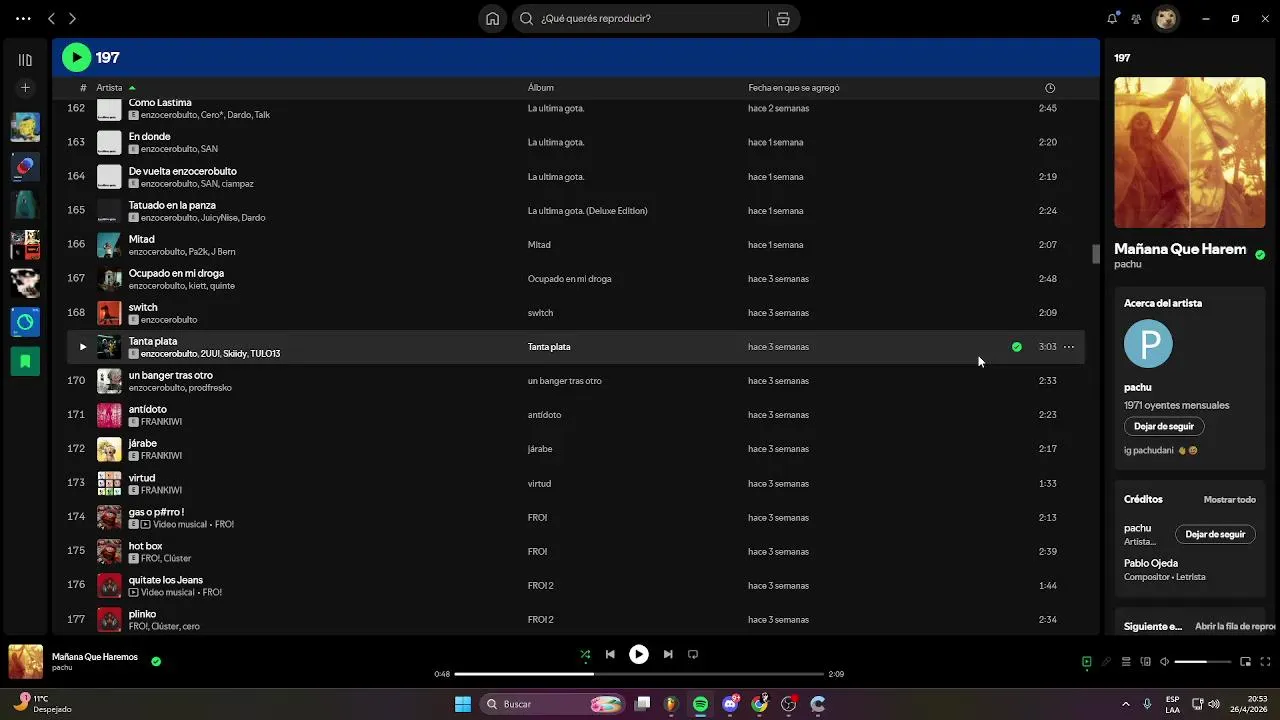The width and height of the screenshot is (1280, 720).
Task: Select the track 'Como Lastima'
Action: point(160,103)
